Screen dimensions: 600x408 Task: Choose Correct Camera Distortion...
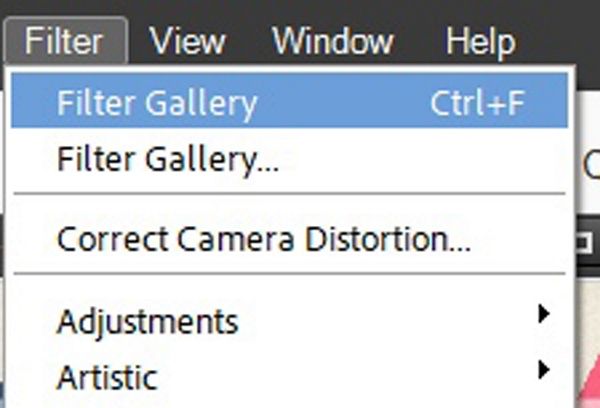click(x=264, y=241)
